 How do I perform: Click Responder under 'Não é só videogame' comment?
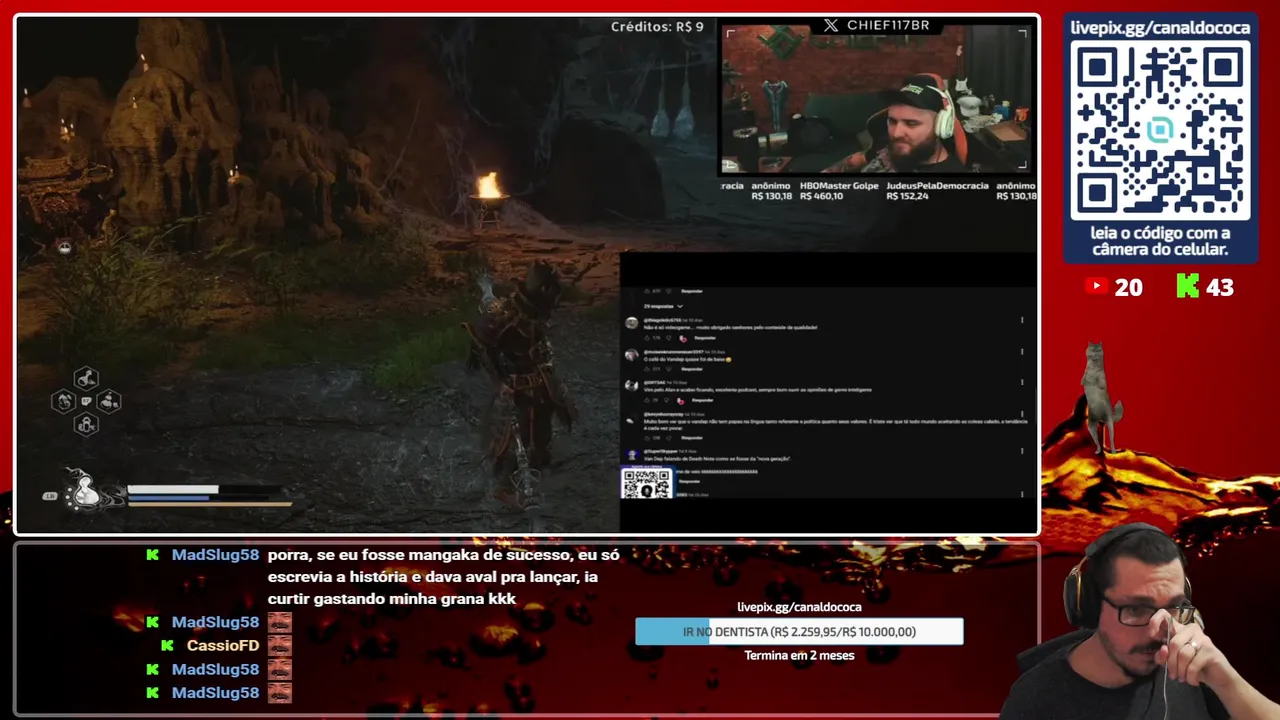click(705, 338)
